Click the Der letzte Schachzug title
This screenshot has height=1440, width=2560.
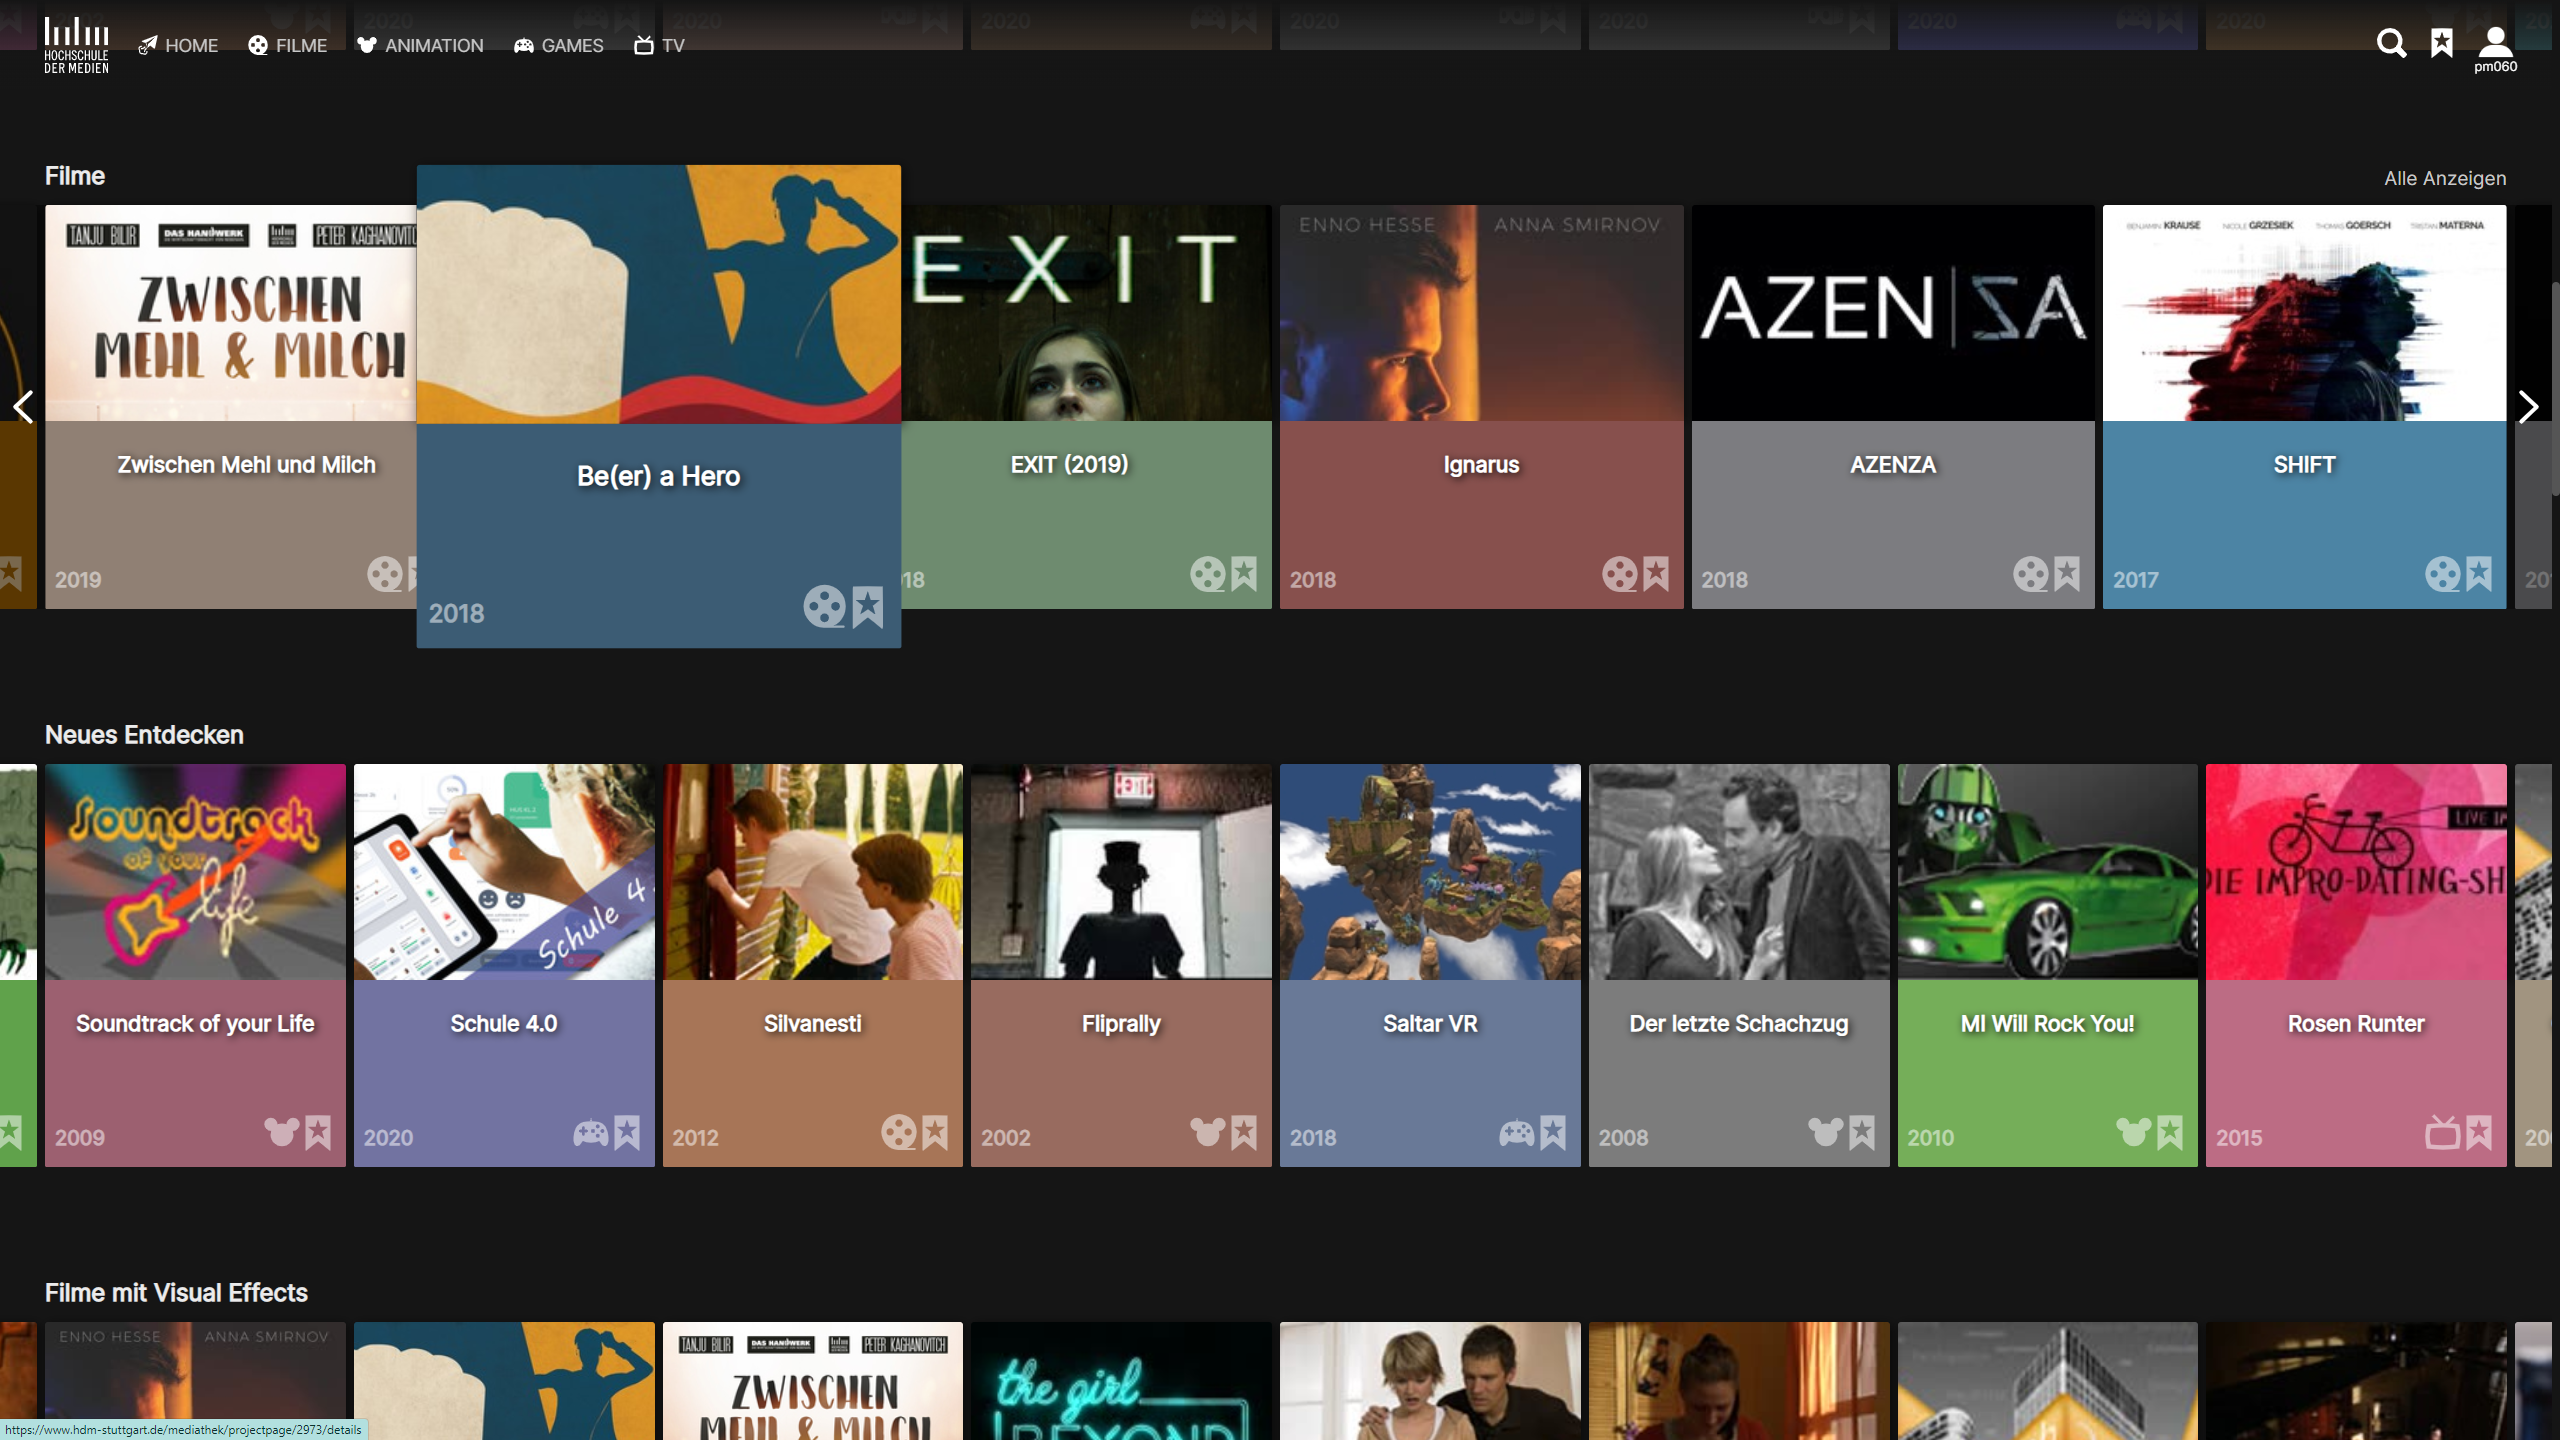pos(1739,1024)
